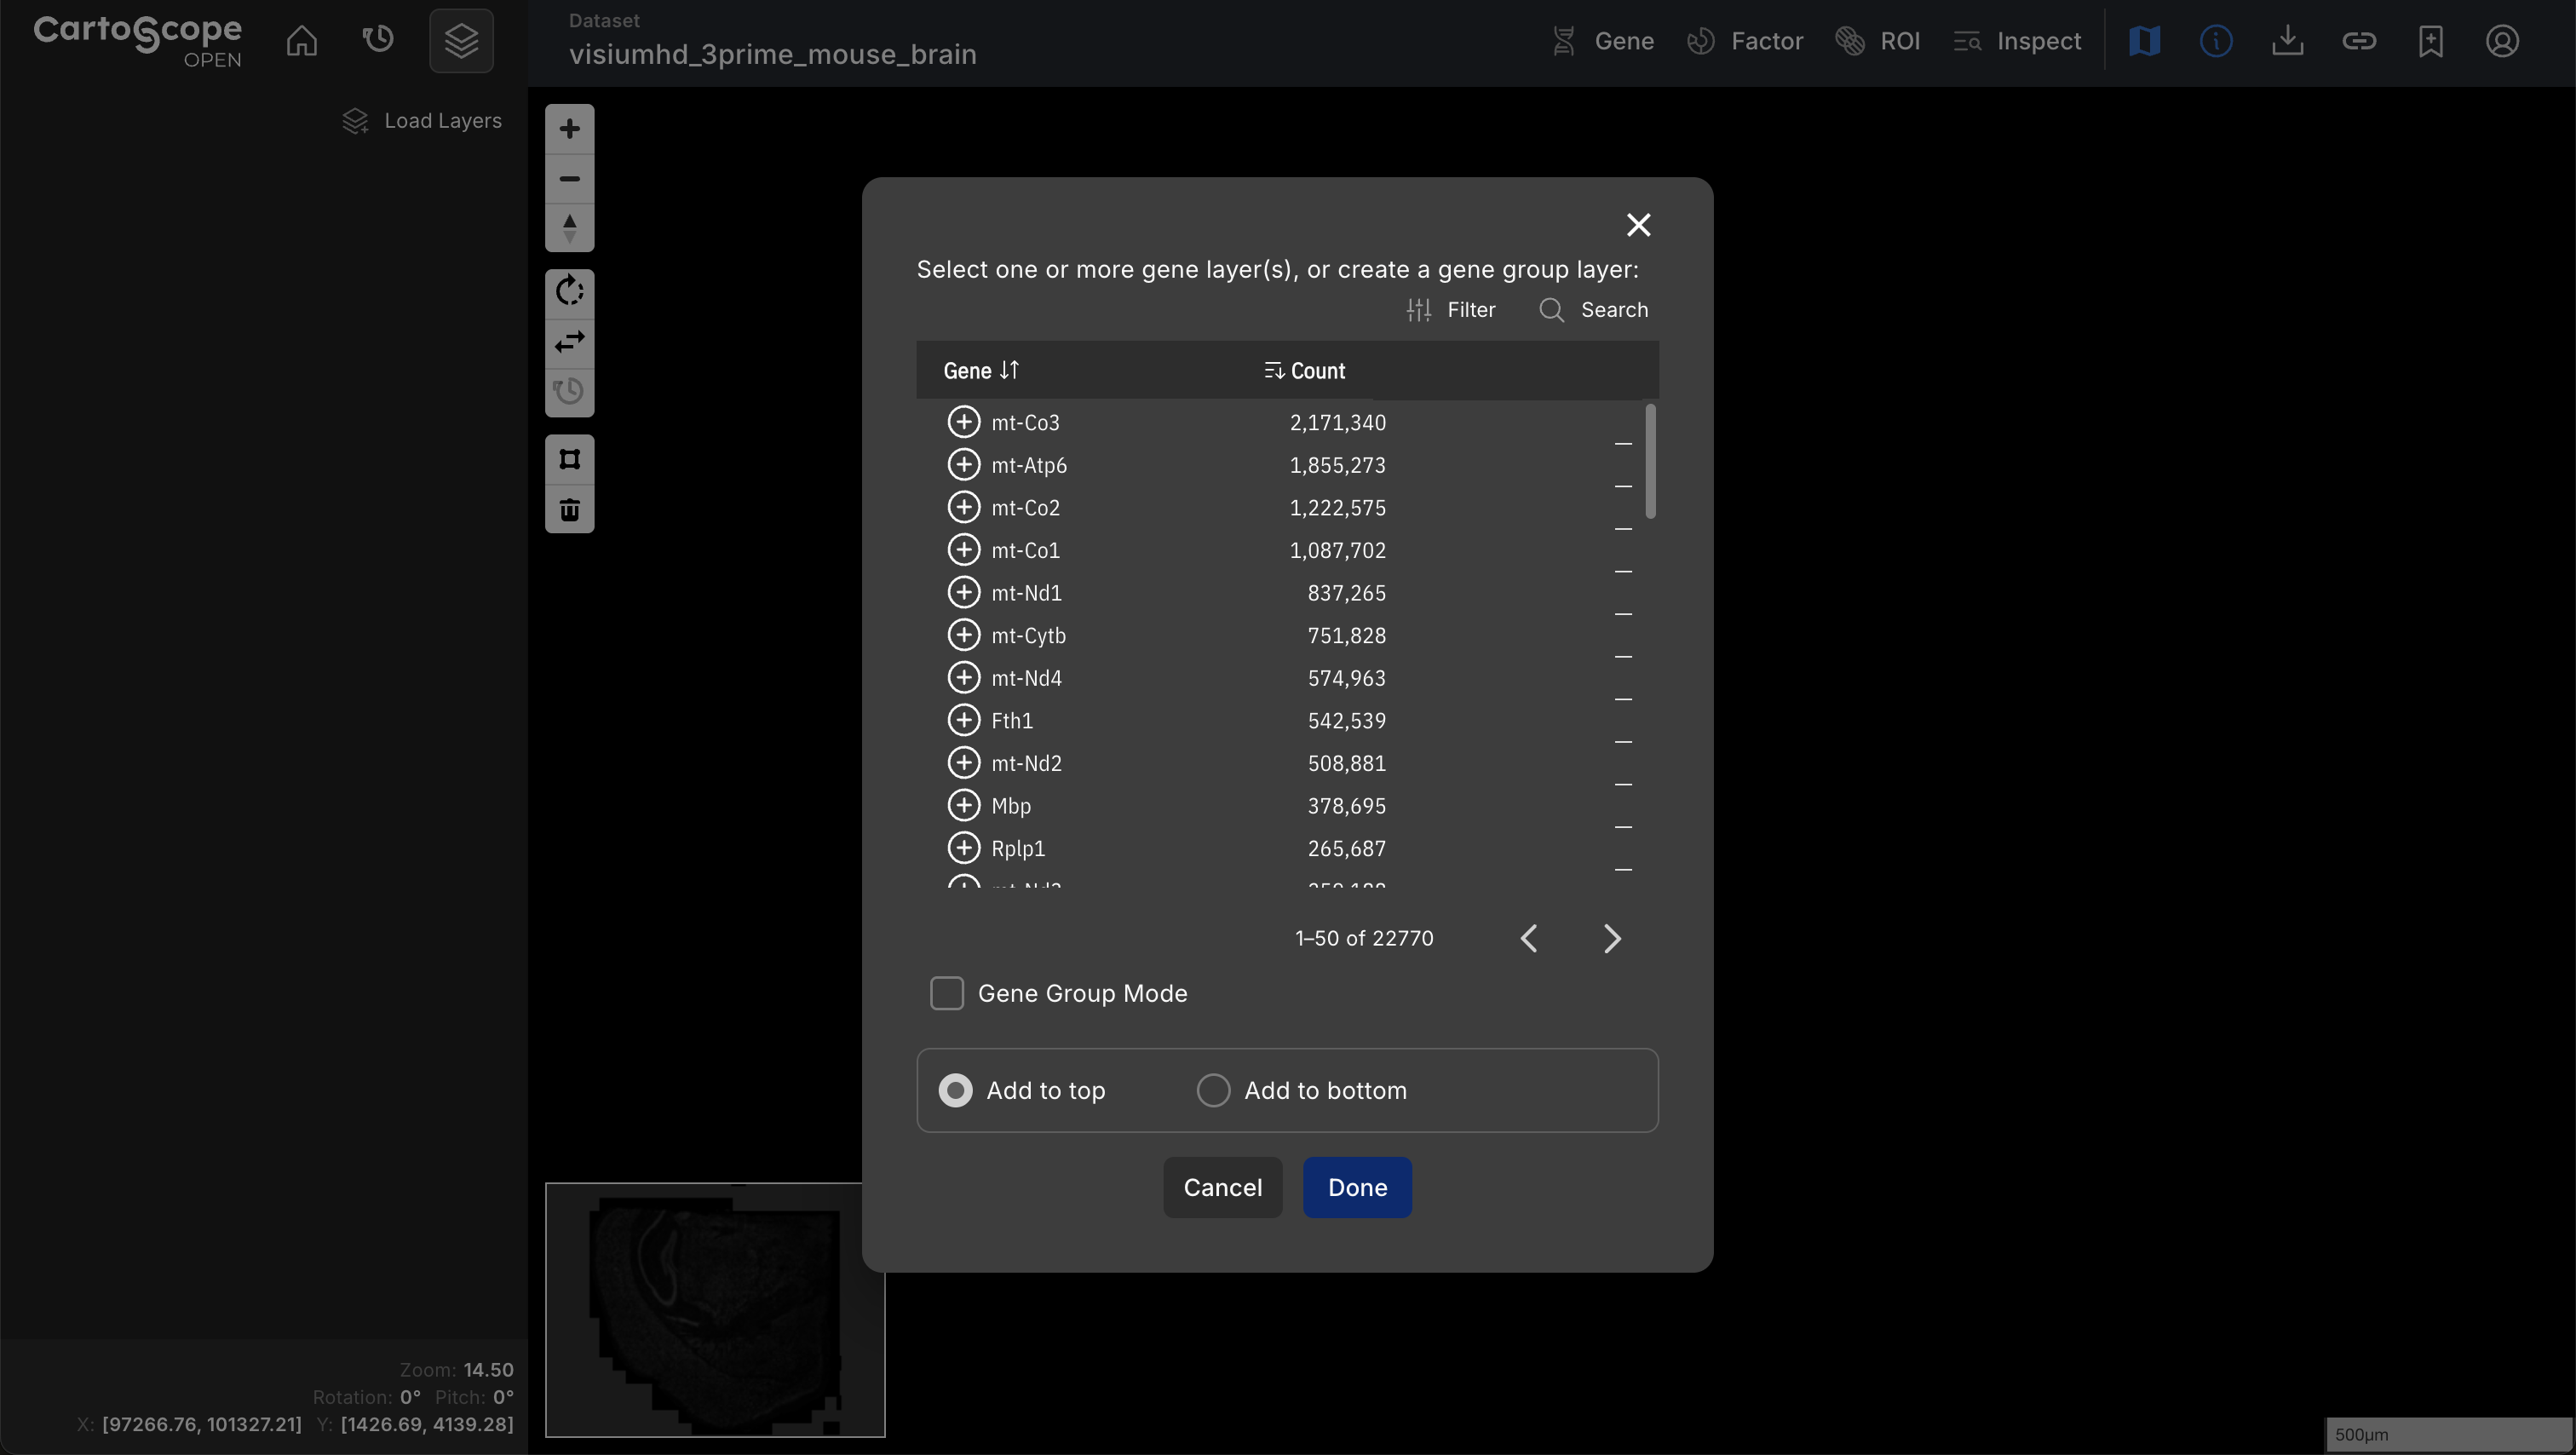Go to next page of genes
Screen dimensions: 2576x1455
click(1611, 938)
